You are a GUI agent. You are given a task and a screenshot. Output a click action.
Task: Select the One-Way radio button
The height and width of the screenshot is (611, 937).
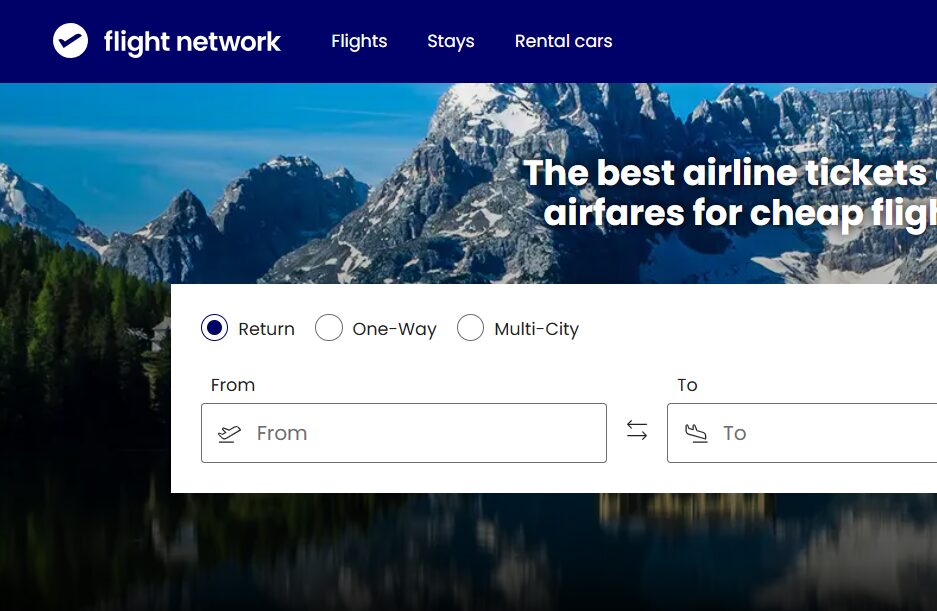[329, 328]
